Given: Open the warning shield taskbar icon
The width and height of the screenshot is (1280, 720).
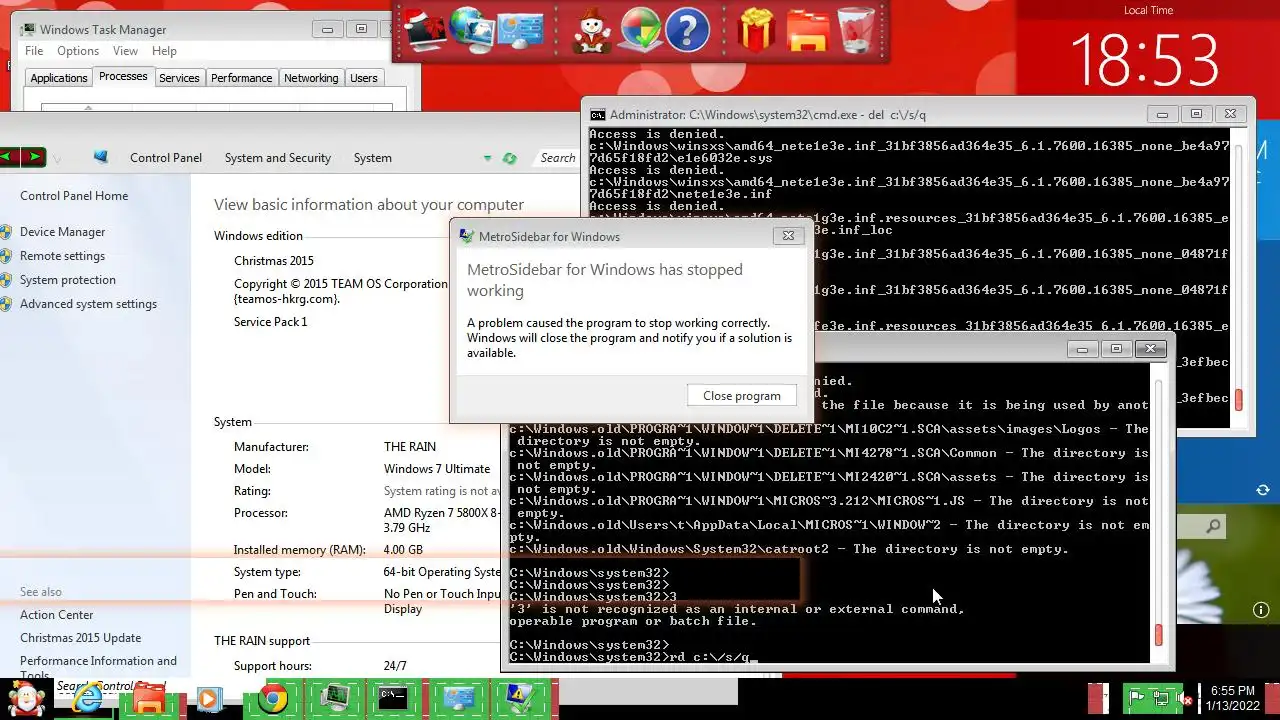Looking at the screenshot, I should 520,698.
